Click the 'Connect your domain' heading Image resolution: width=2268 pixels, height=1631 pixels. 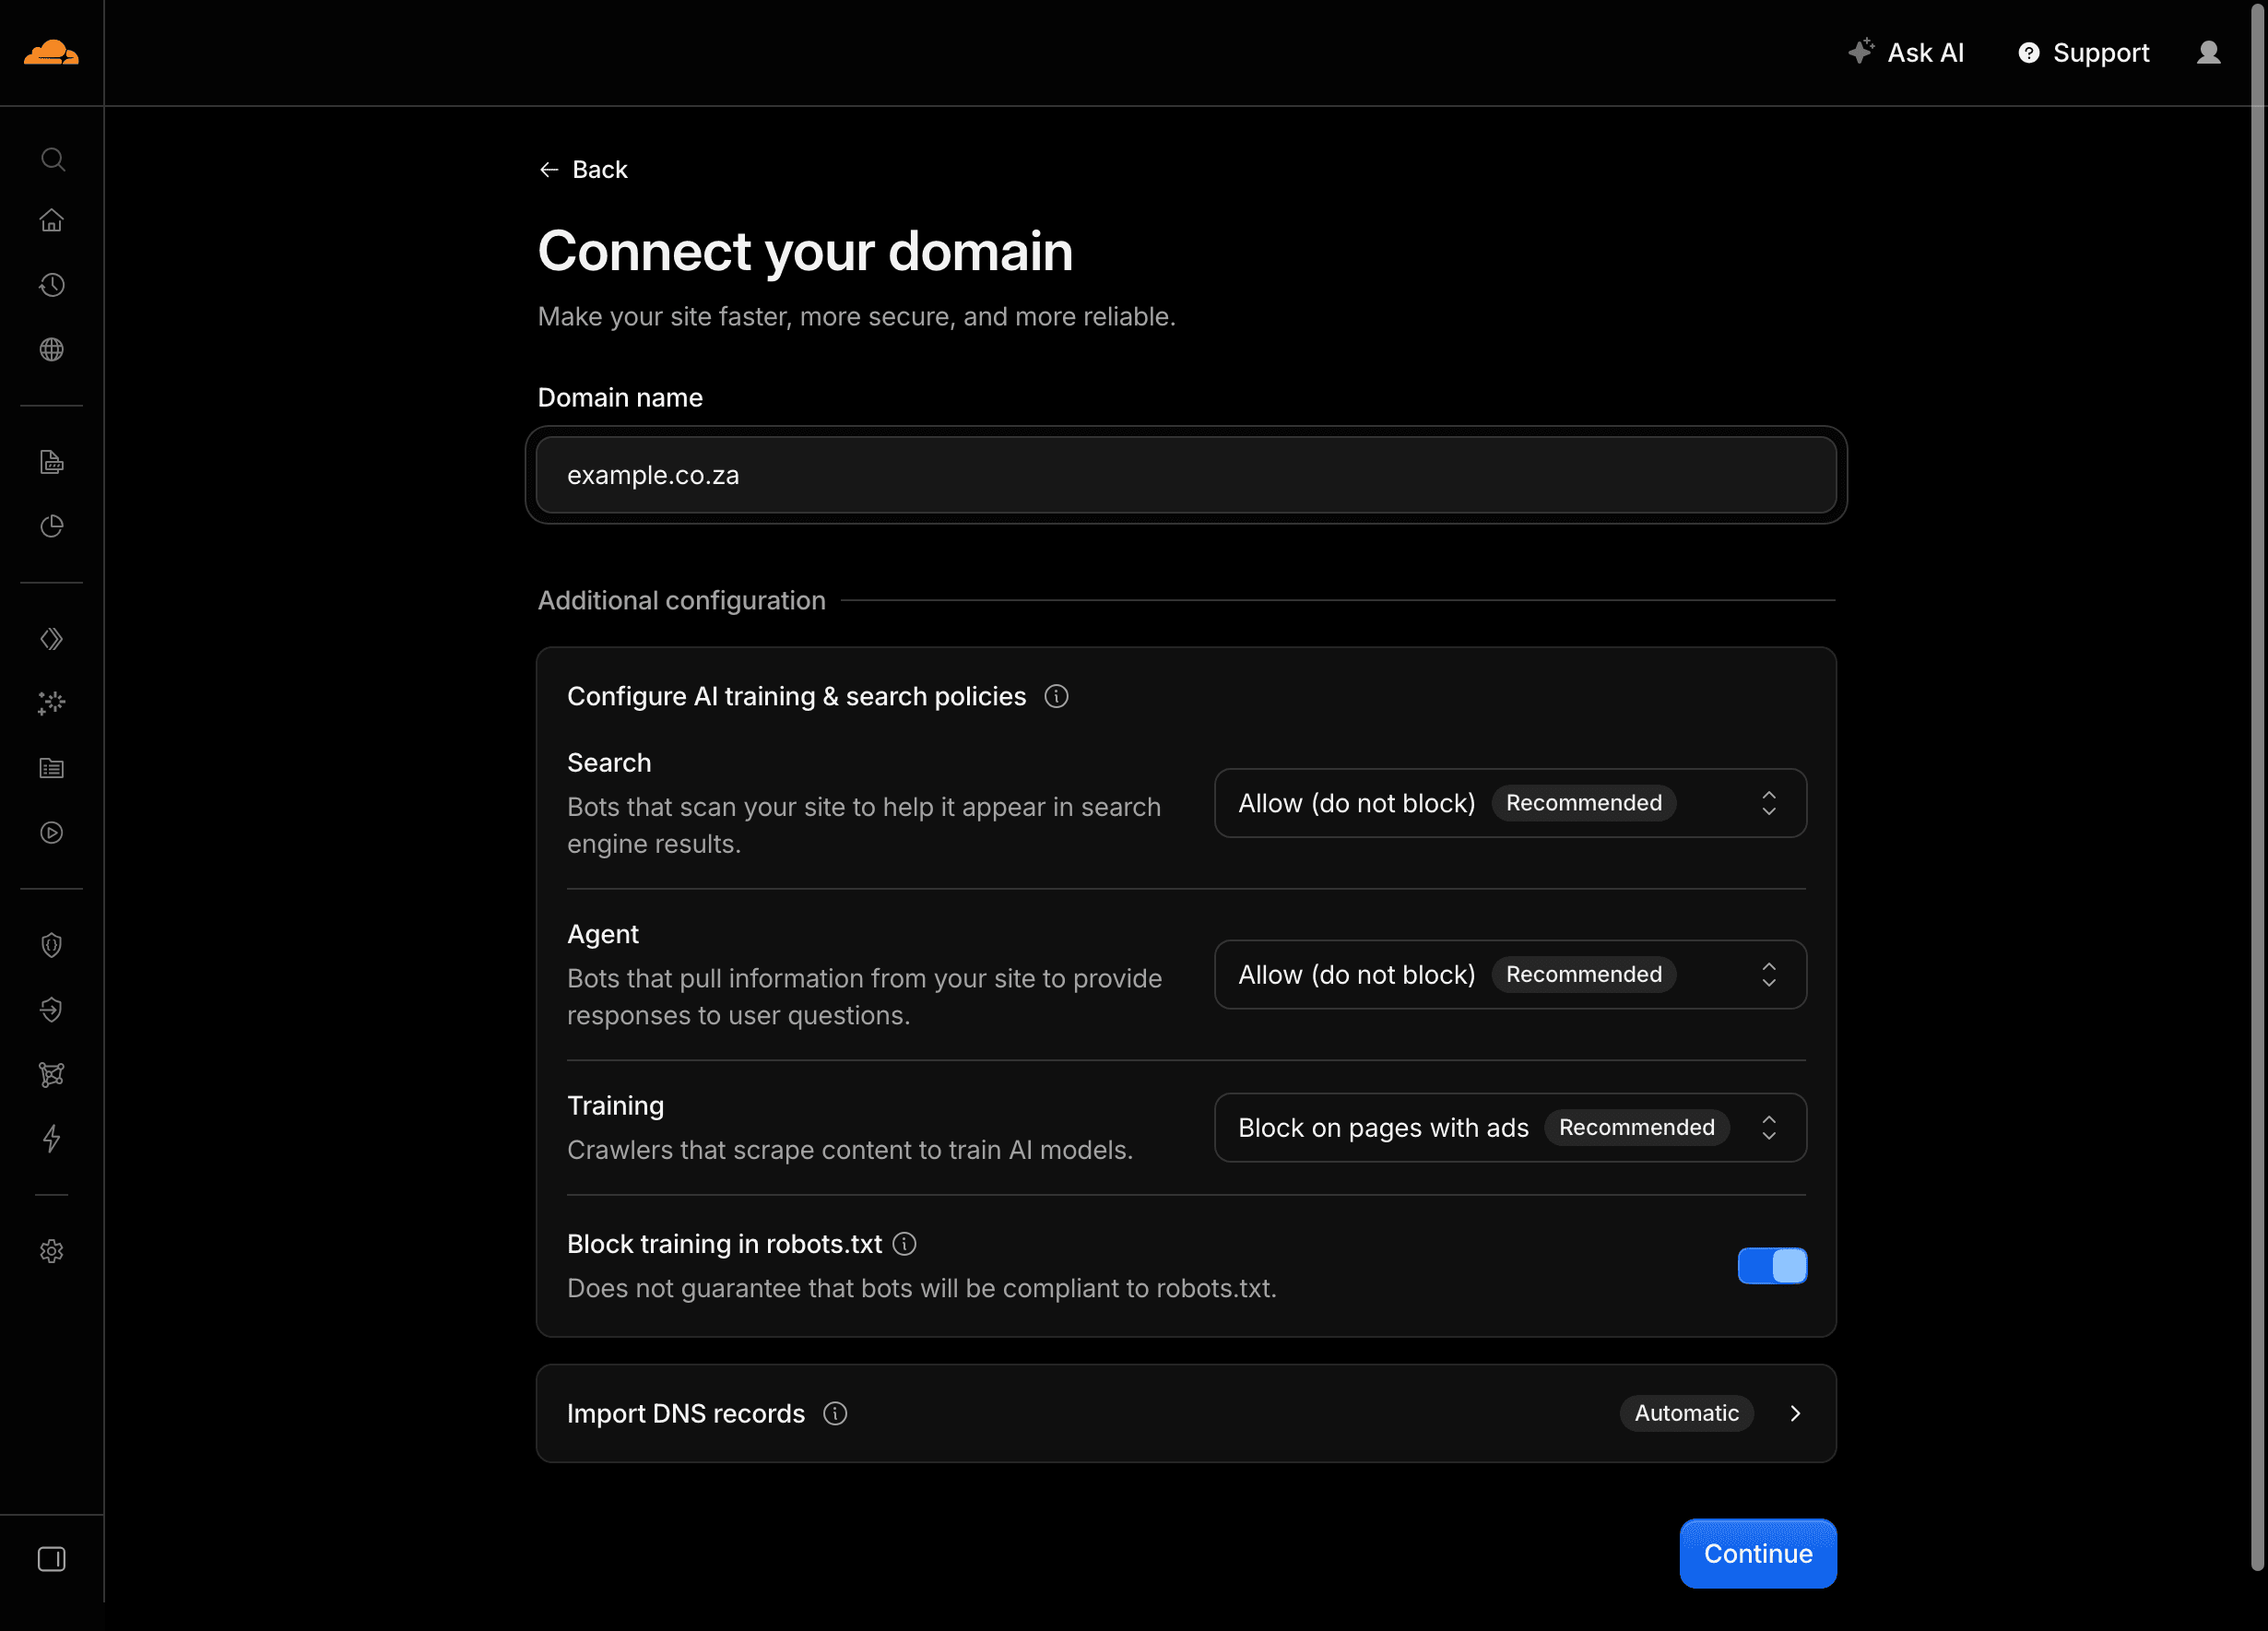pos(805,251)
